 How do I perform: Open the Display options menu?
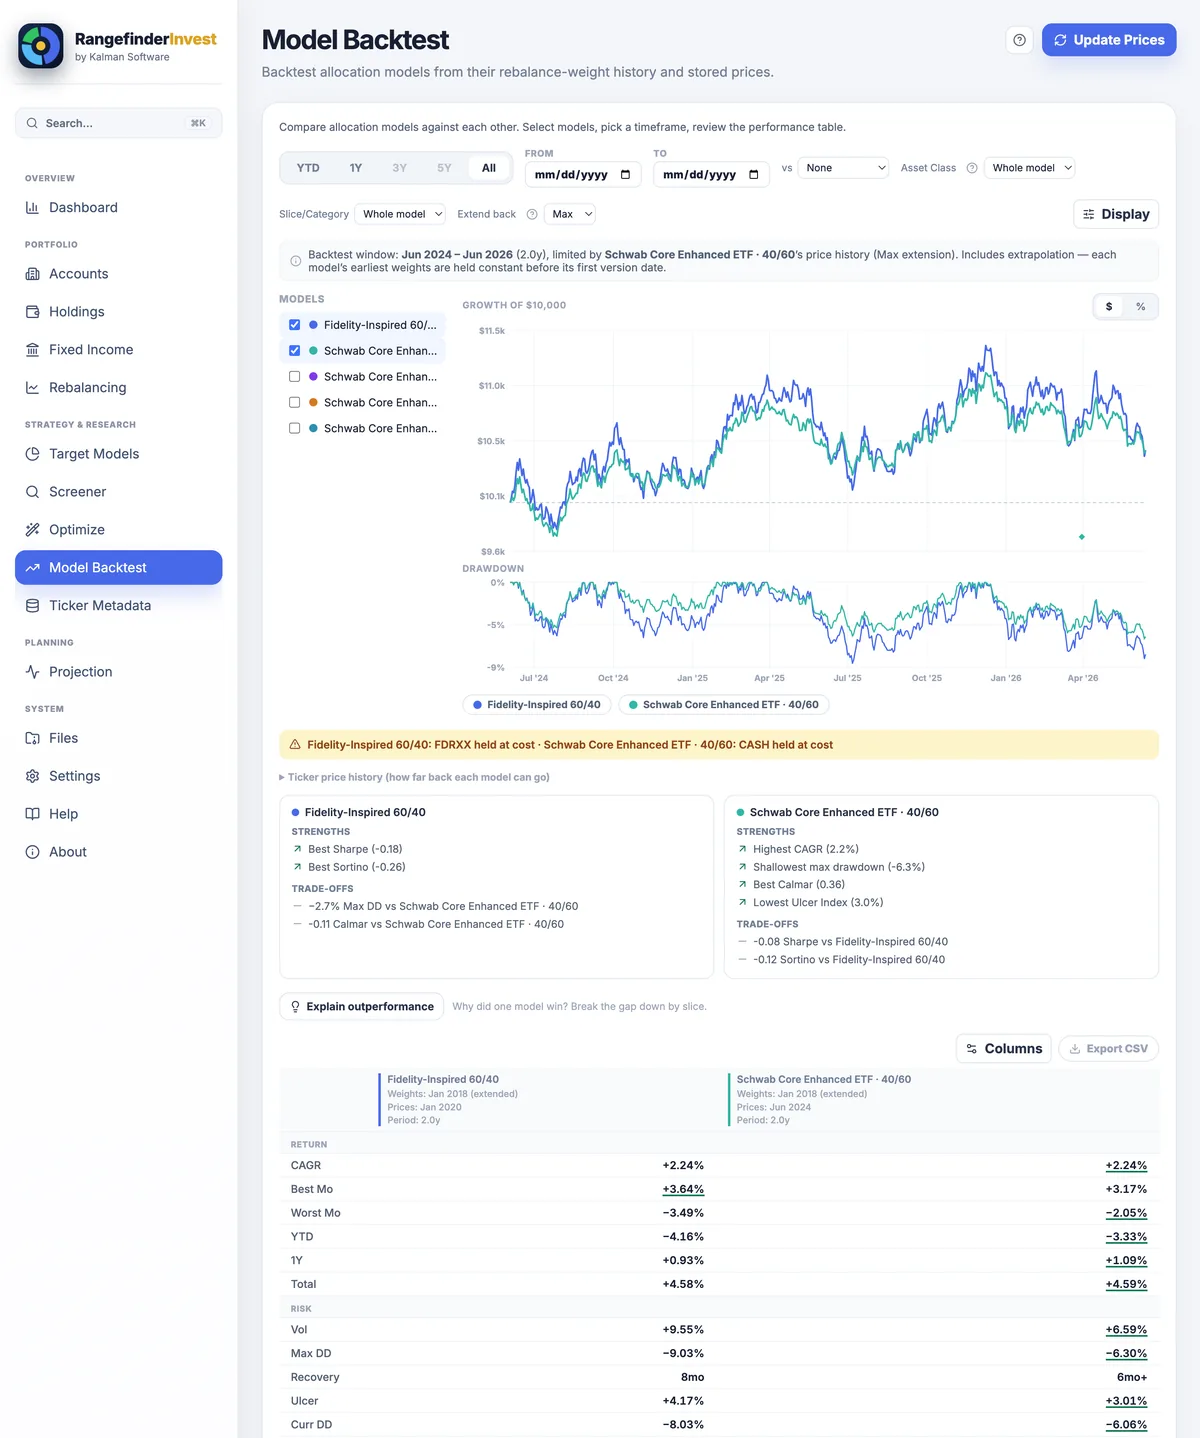(1116, 214)
